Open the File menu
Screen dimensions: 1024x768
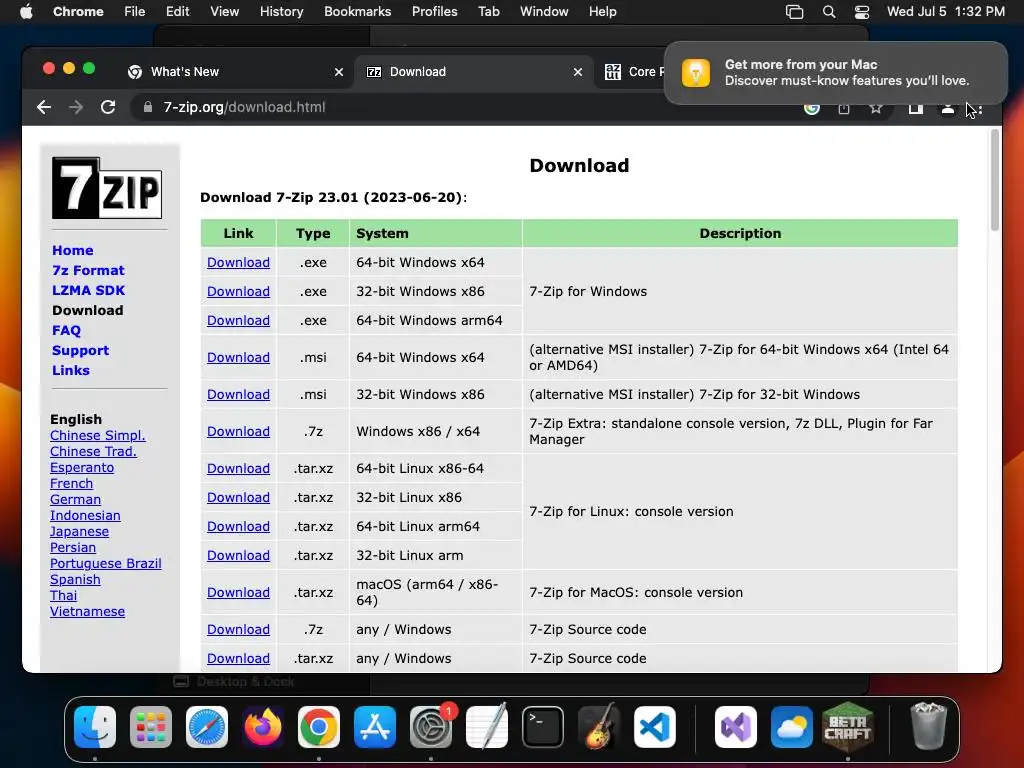click(135, 12)
